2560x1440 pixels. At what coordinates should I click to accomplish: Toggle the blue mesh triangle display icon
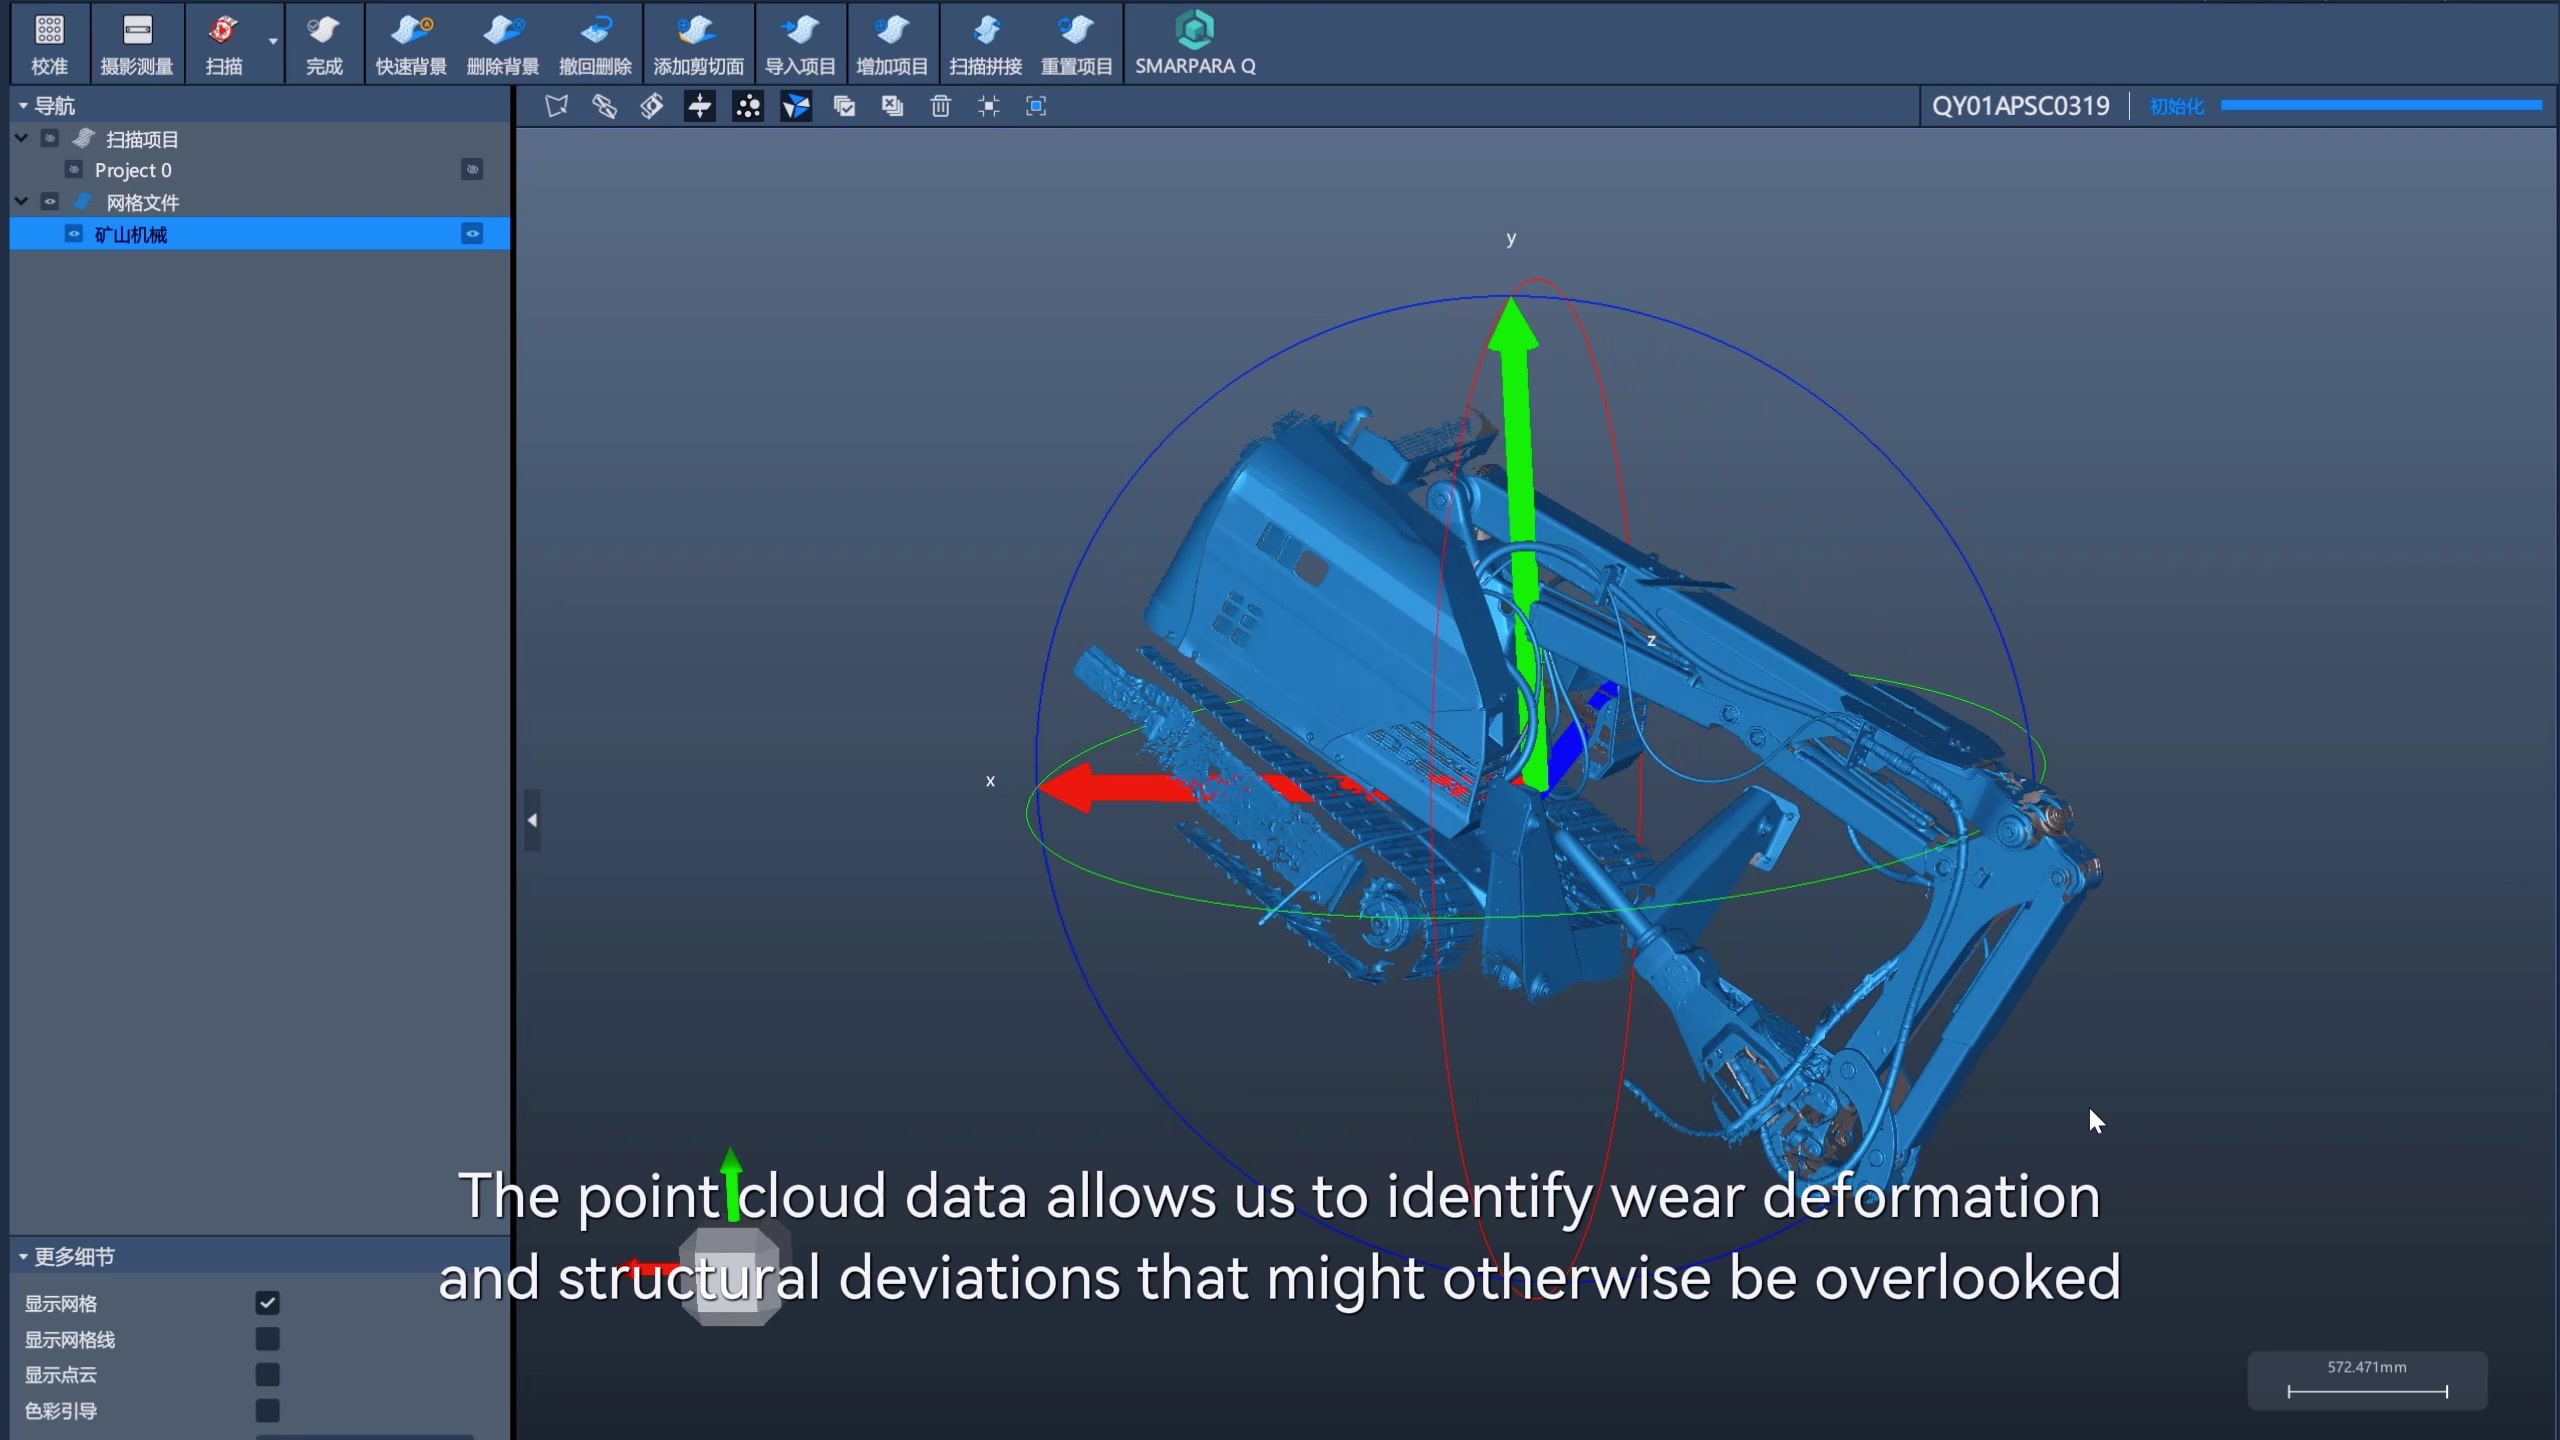(796, 106)
